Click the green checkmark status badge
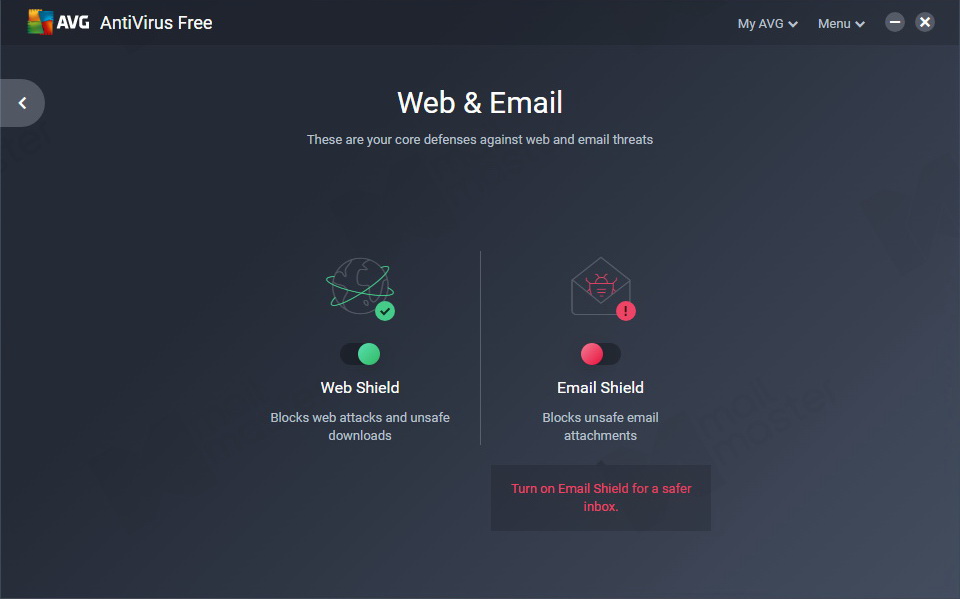Screen dimensions: 960x599 coord(385,311)
